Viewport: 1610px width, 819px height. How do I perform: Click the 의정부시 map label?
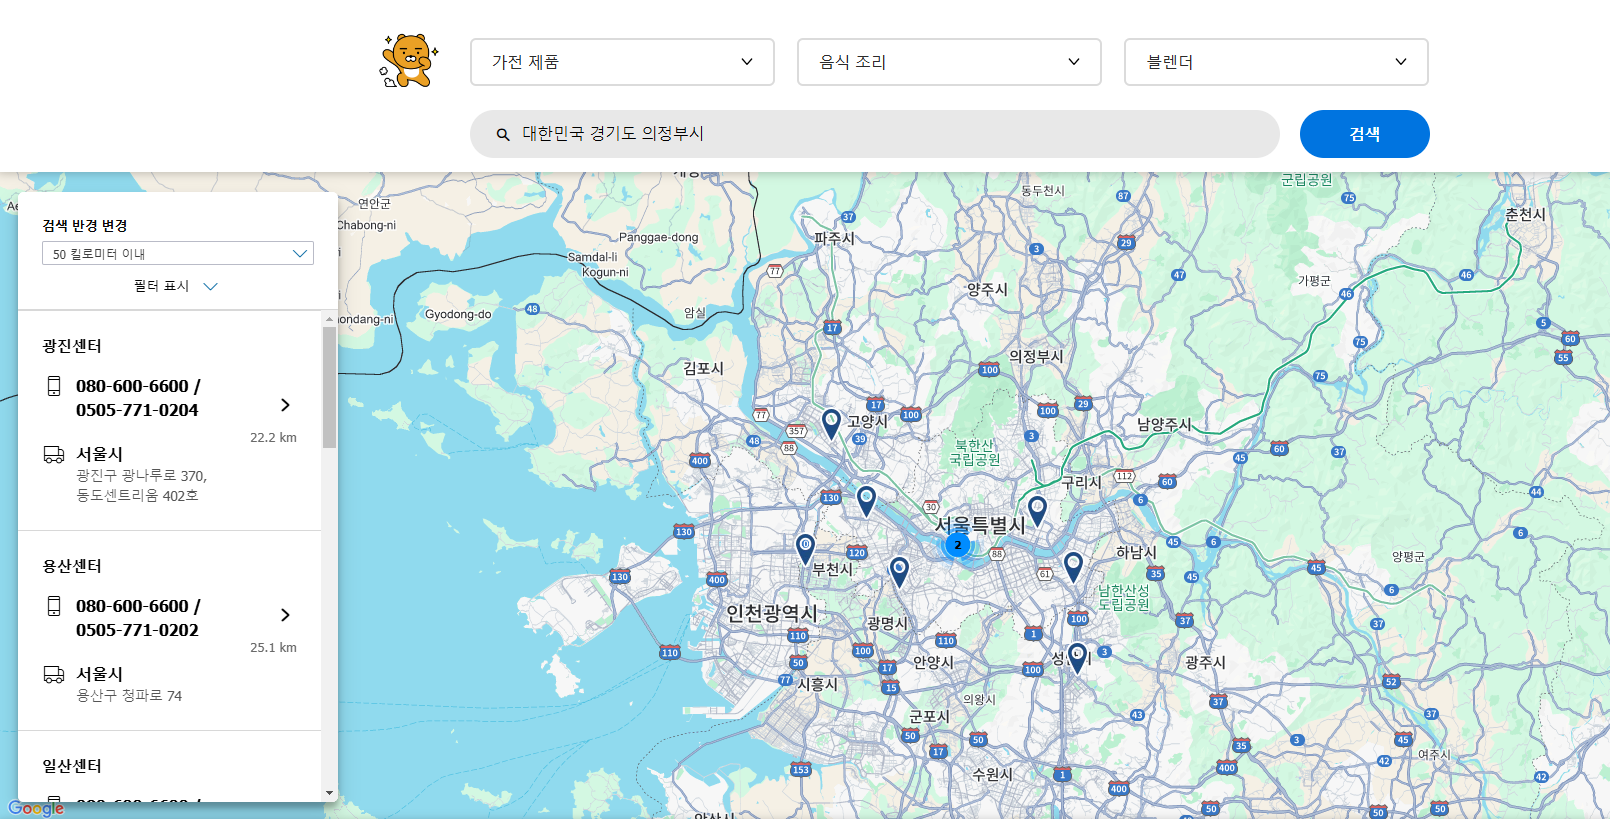pyautogui.click(x=1036, y=356)
